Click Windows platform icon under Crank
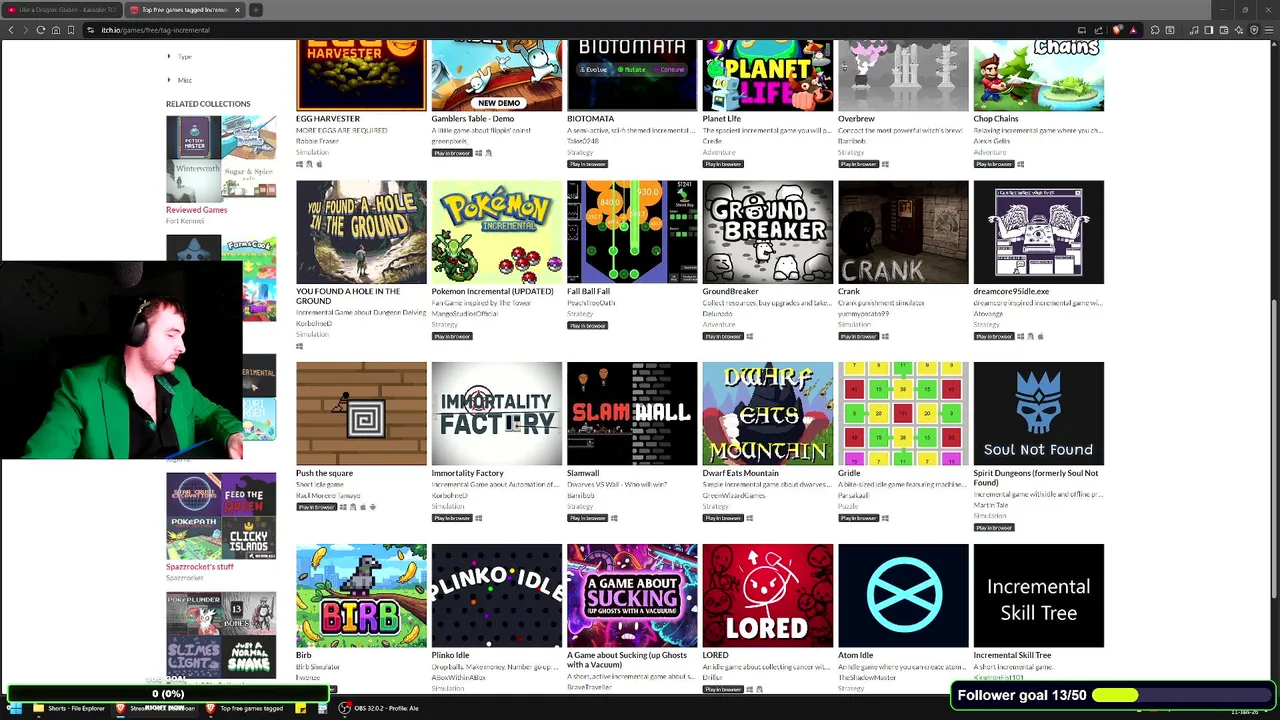 coord(885,336)
